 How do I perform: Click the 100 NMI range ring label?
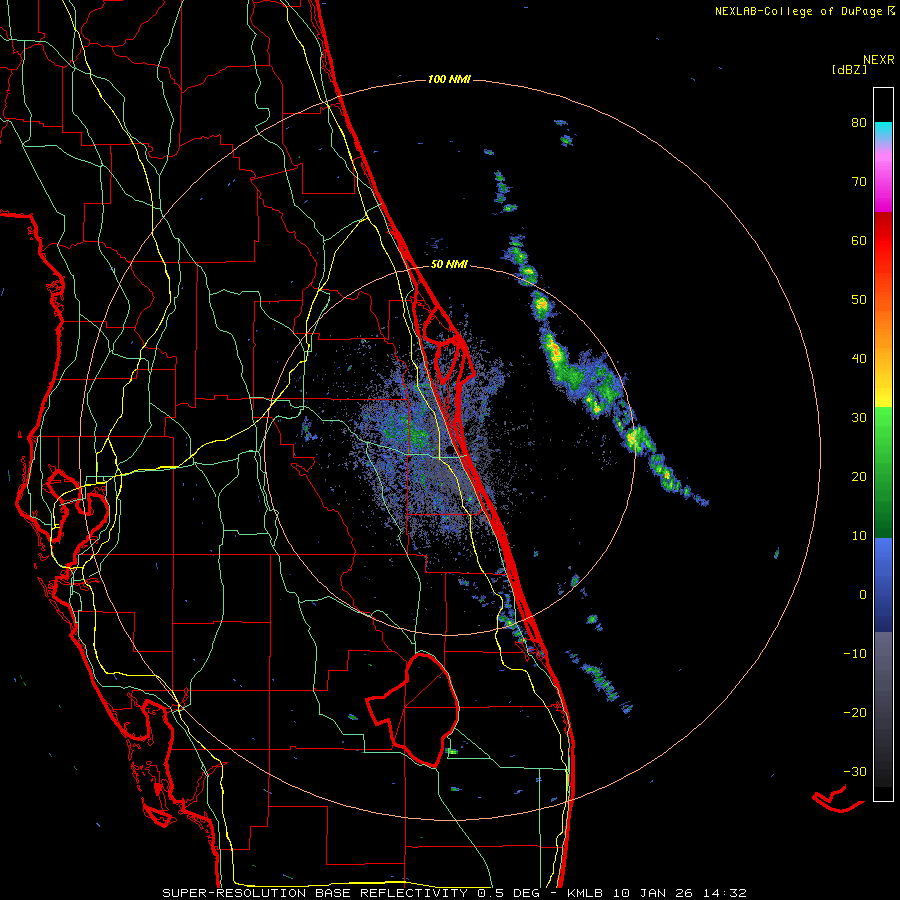(449, 79)
